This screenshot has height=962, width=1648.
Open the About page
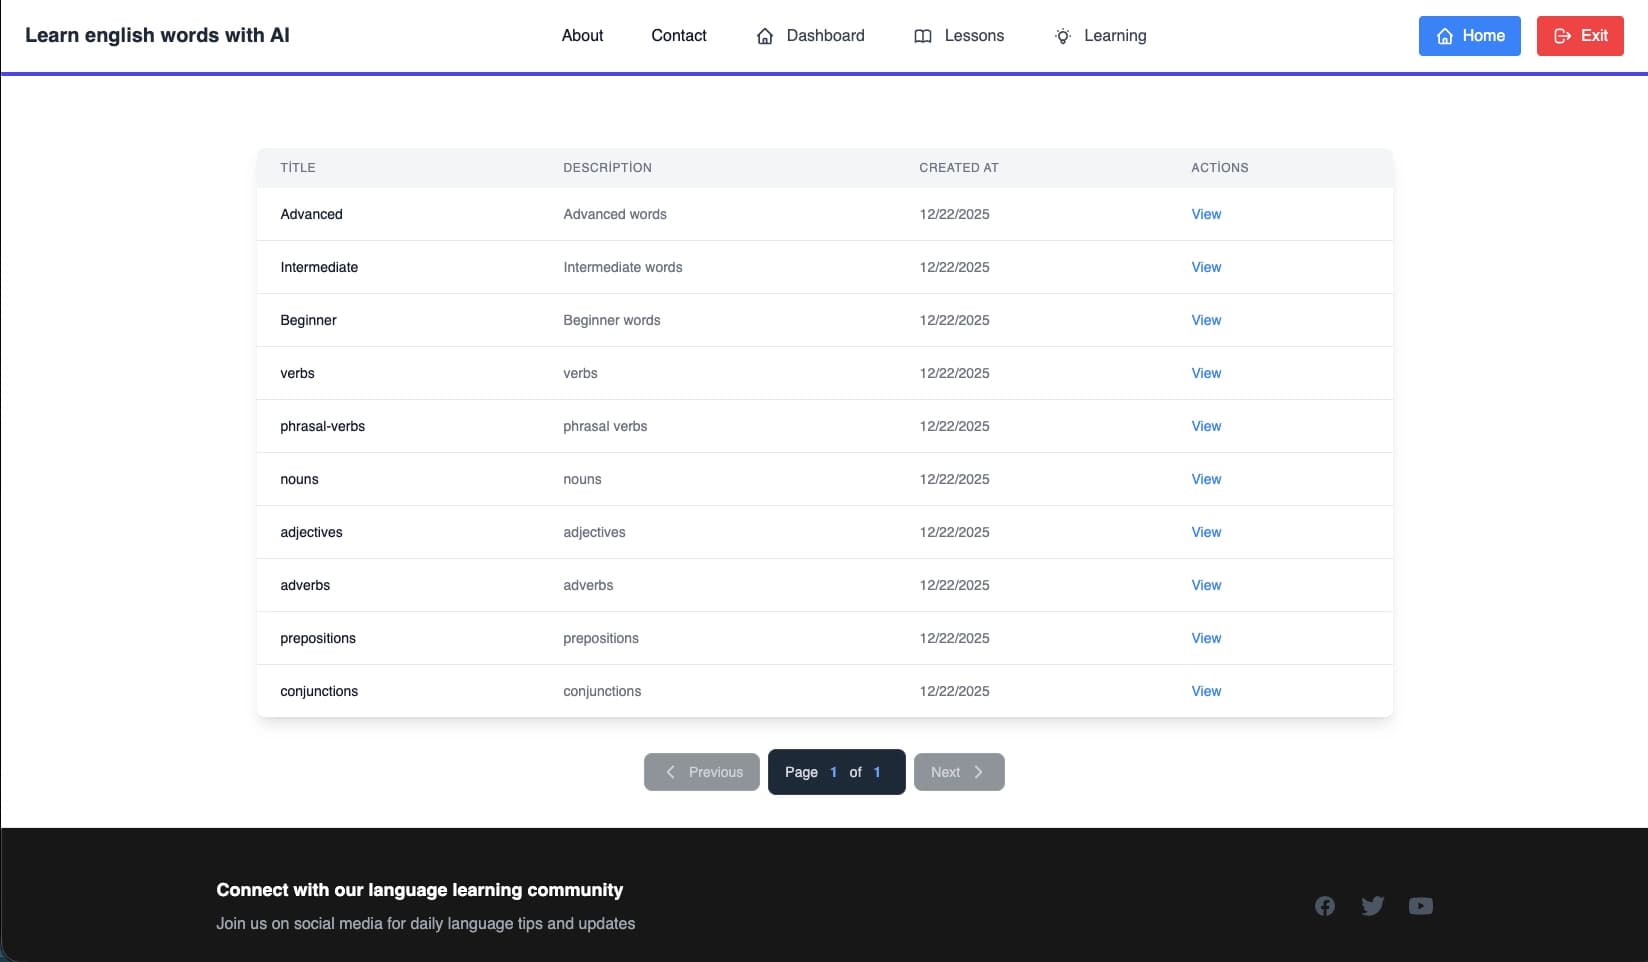(x=582, y=36)
